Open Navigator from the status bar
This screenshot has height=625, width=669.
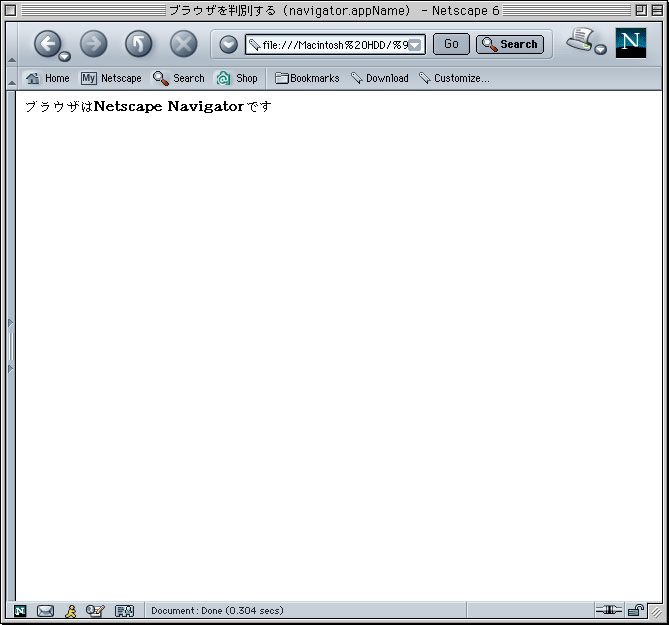20,611
